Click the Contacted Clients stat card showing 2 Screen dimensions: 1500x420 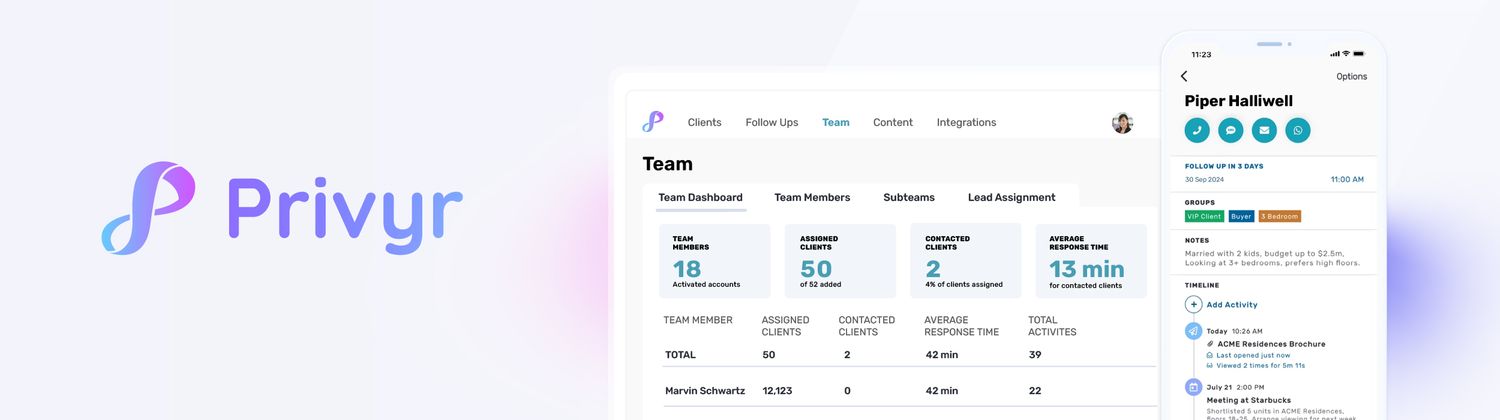point(966,261)
